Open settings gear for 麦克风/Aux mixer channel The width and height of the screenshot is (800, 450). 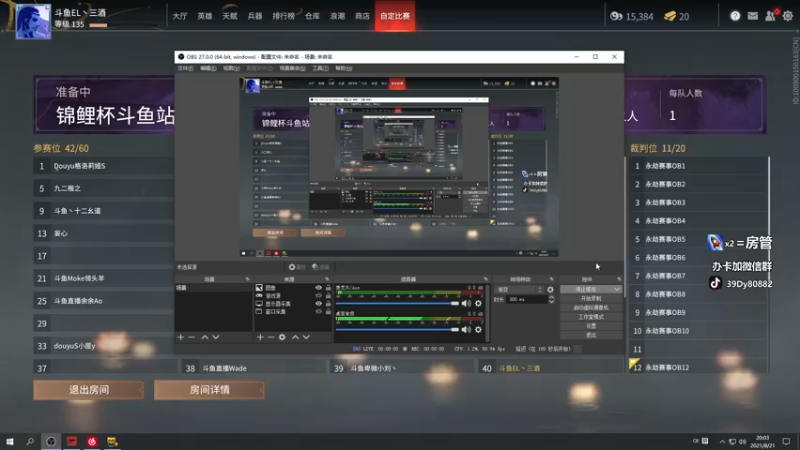(478, 304)
